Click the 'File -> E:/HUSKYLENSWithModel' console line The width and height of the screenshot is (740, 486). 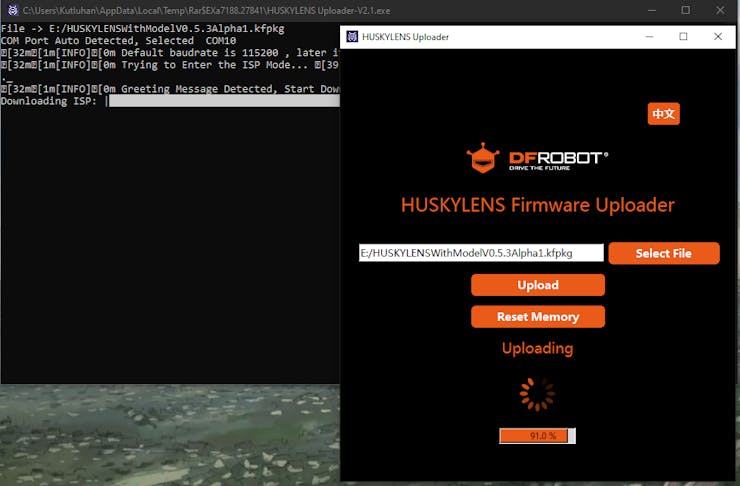[143, 28]
